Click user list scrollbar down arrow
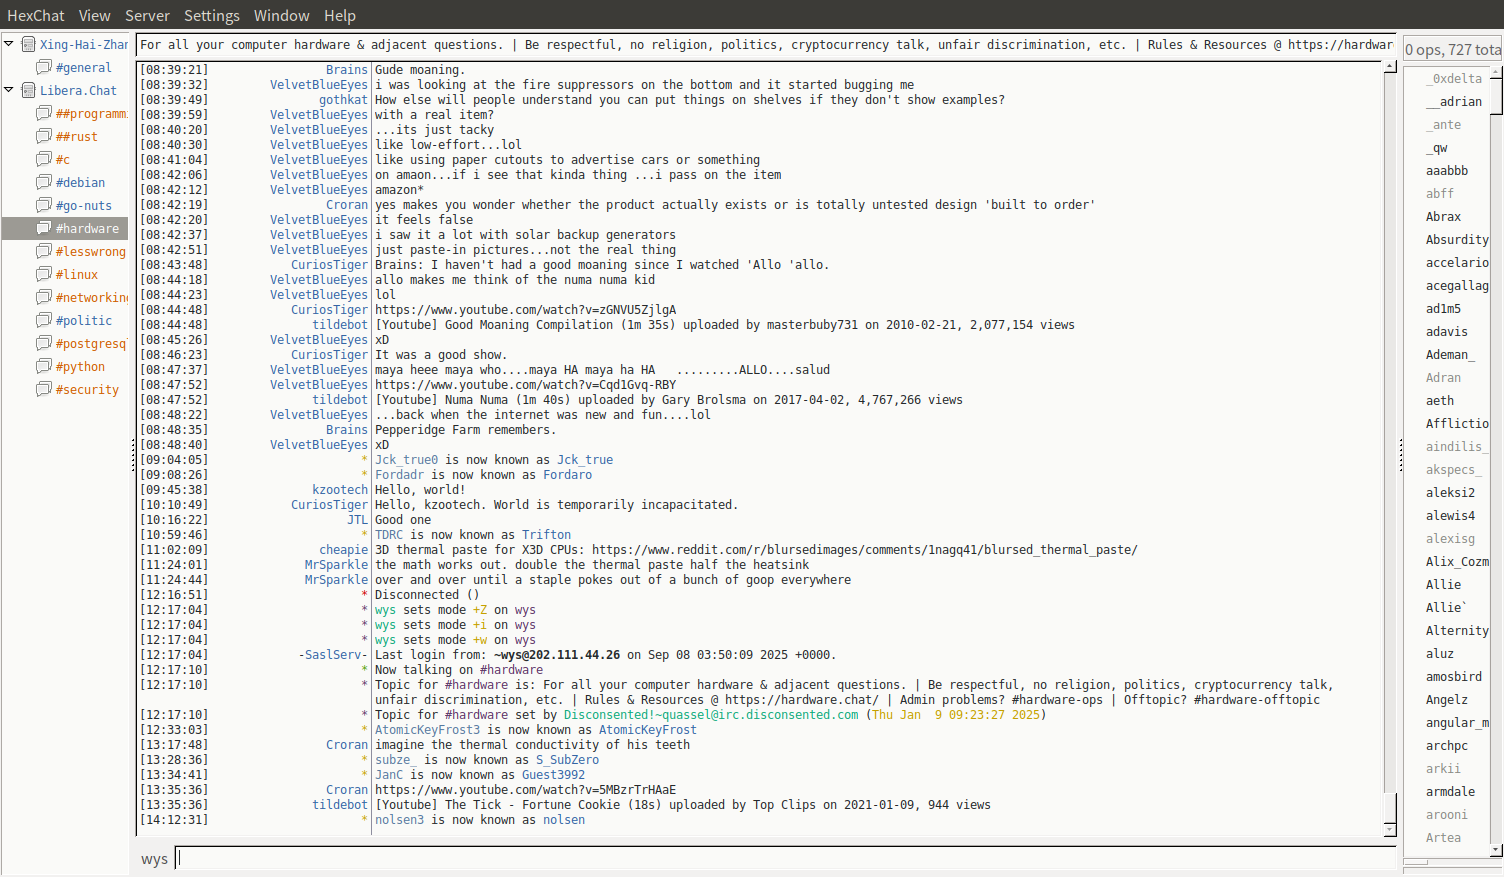Image resolution: width=1504 pixels, height=877 pixels. point(1496,850)
